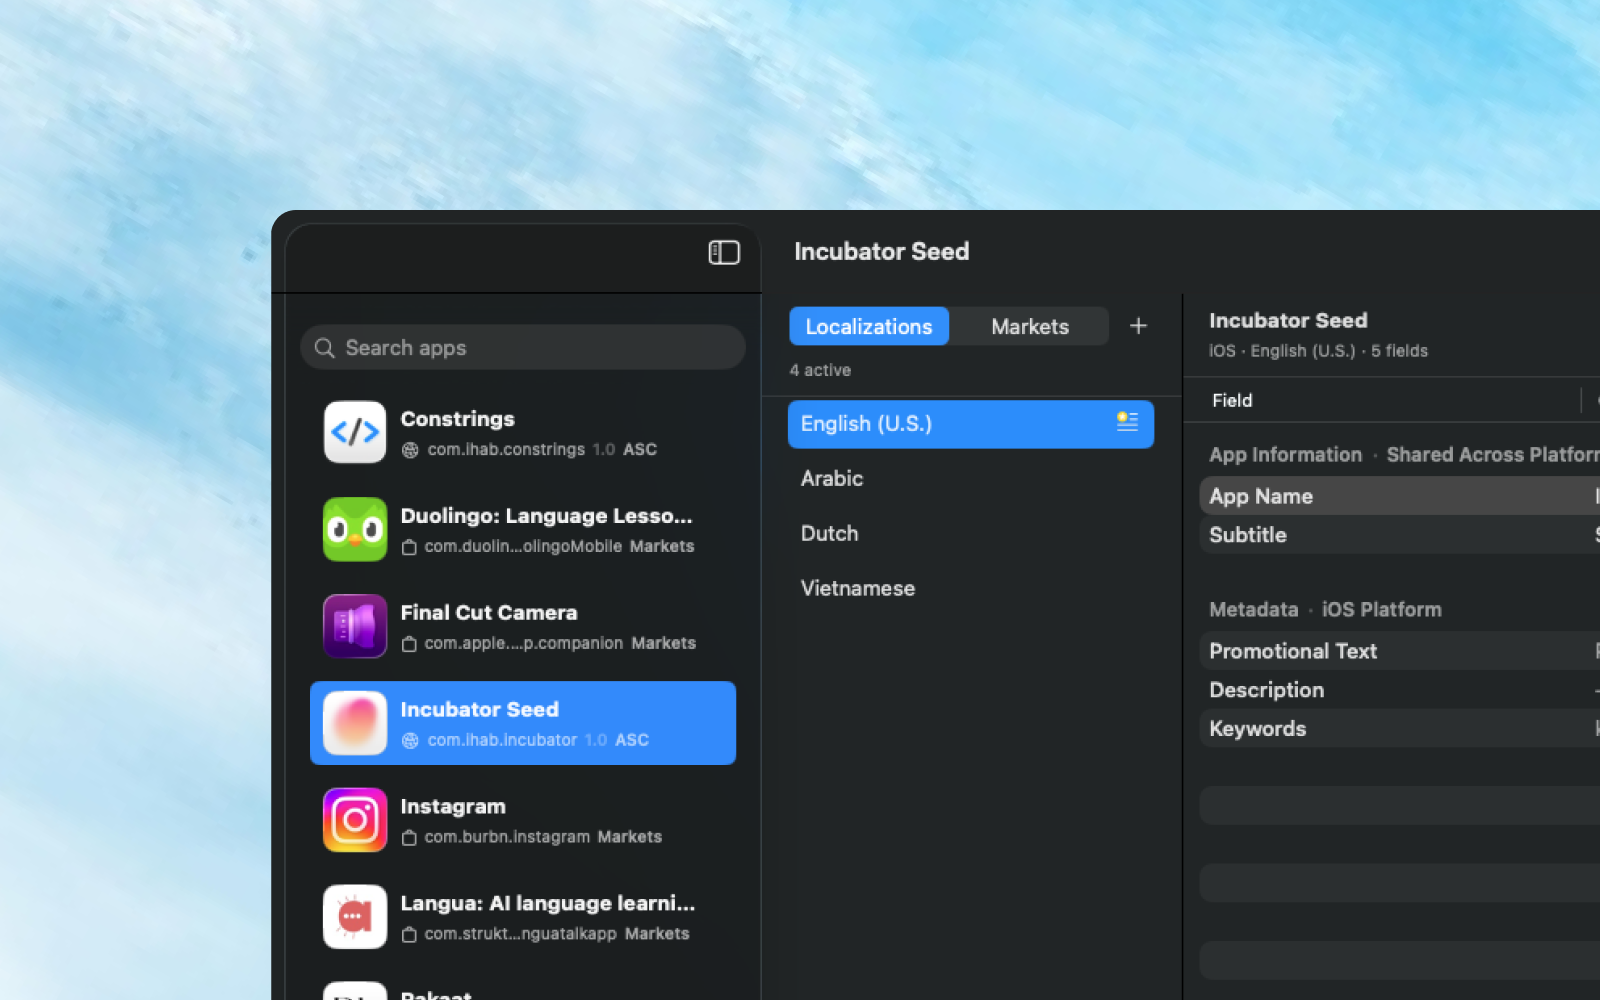The height and width of the screenshot is (1000, 1600).
Task: Select the Vietnamese localization
Action: (971, 589)
